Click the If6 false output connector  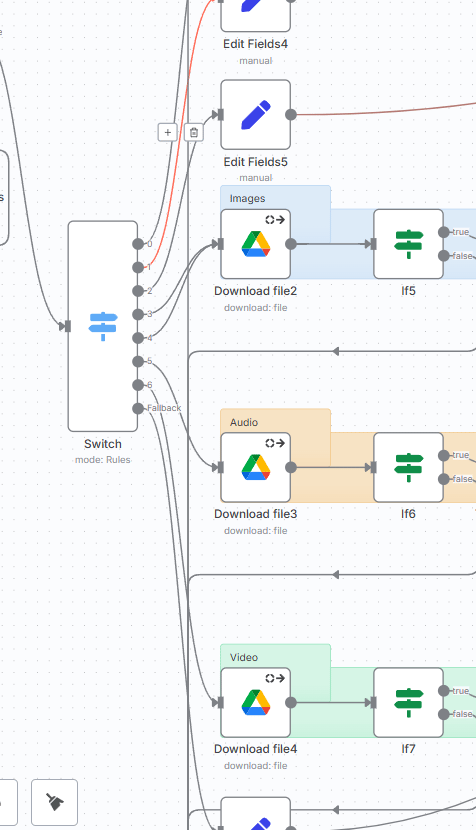pyautogui.click(x=444, y=479)
